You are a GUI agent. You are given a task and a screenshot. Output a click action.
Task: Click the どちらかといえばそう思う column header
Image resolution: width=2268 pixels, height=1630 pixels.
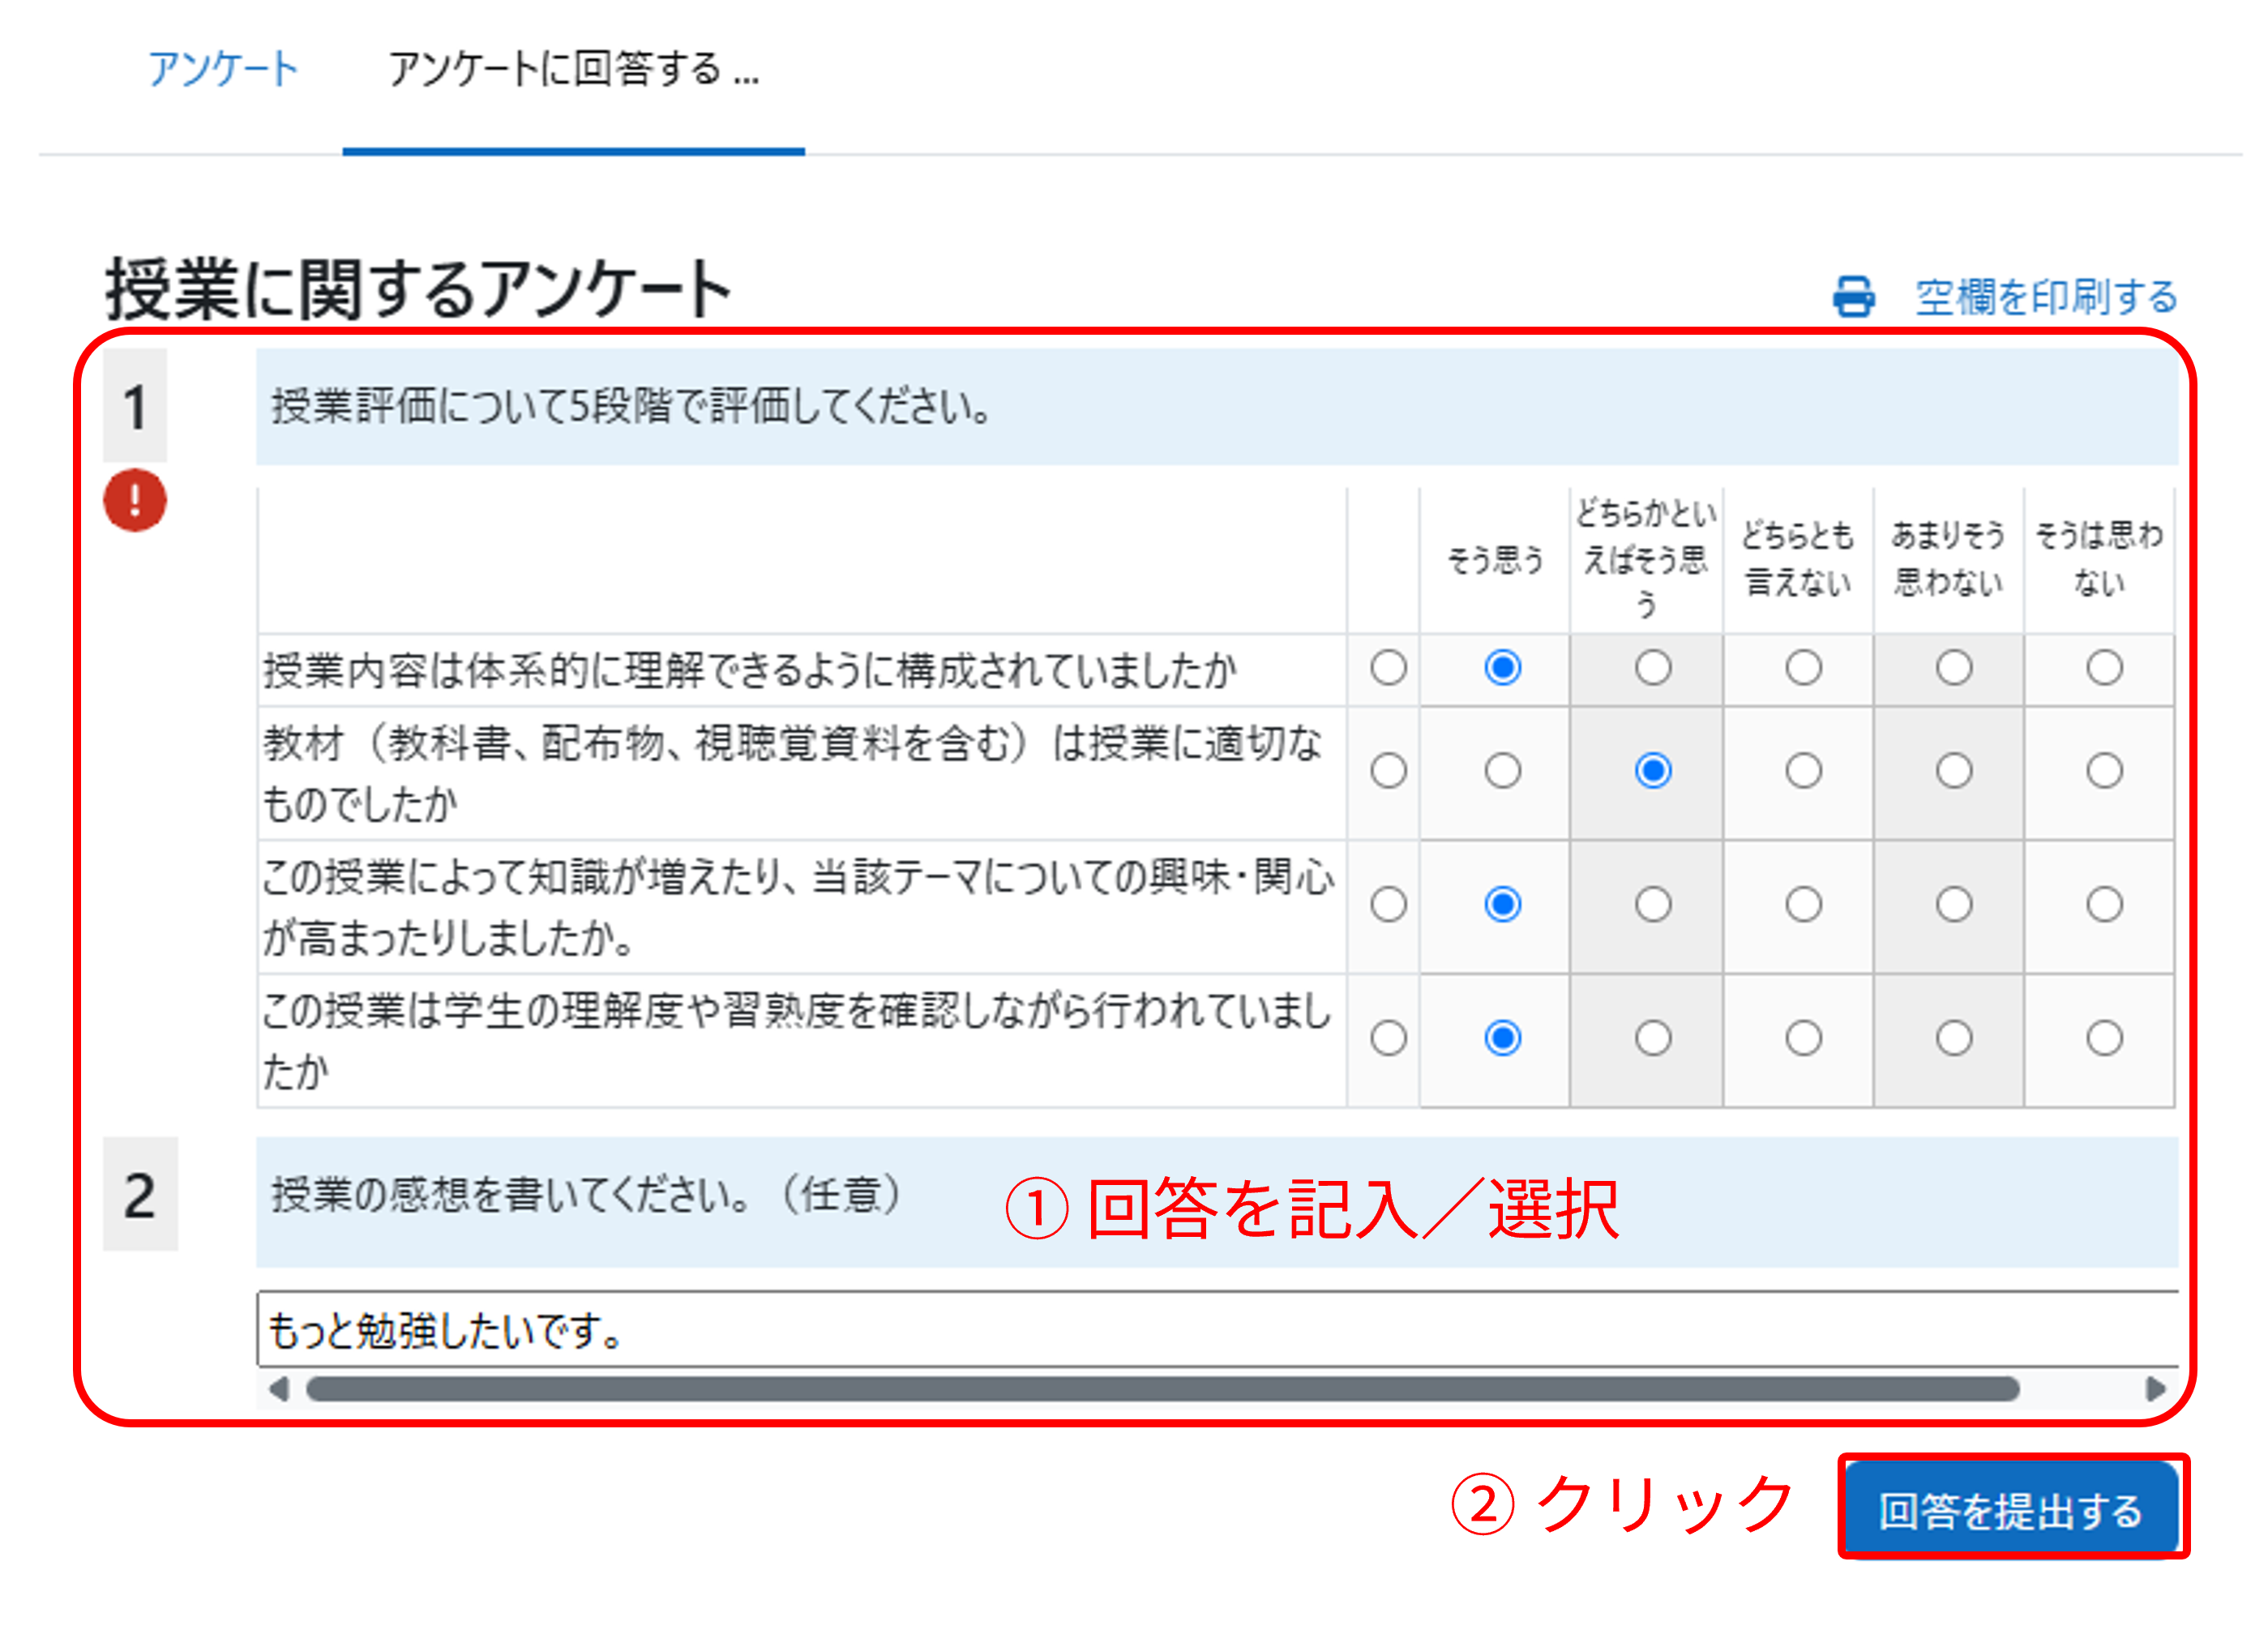pyautogui.click(x=1646, y=559)
